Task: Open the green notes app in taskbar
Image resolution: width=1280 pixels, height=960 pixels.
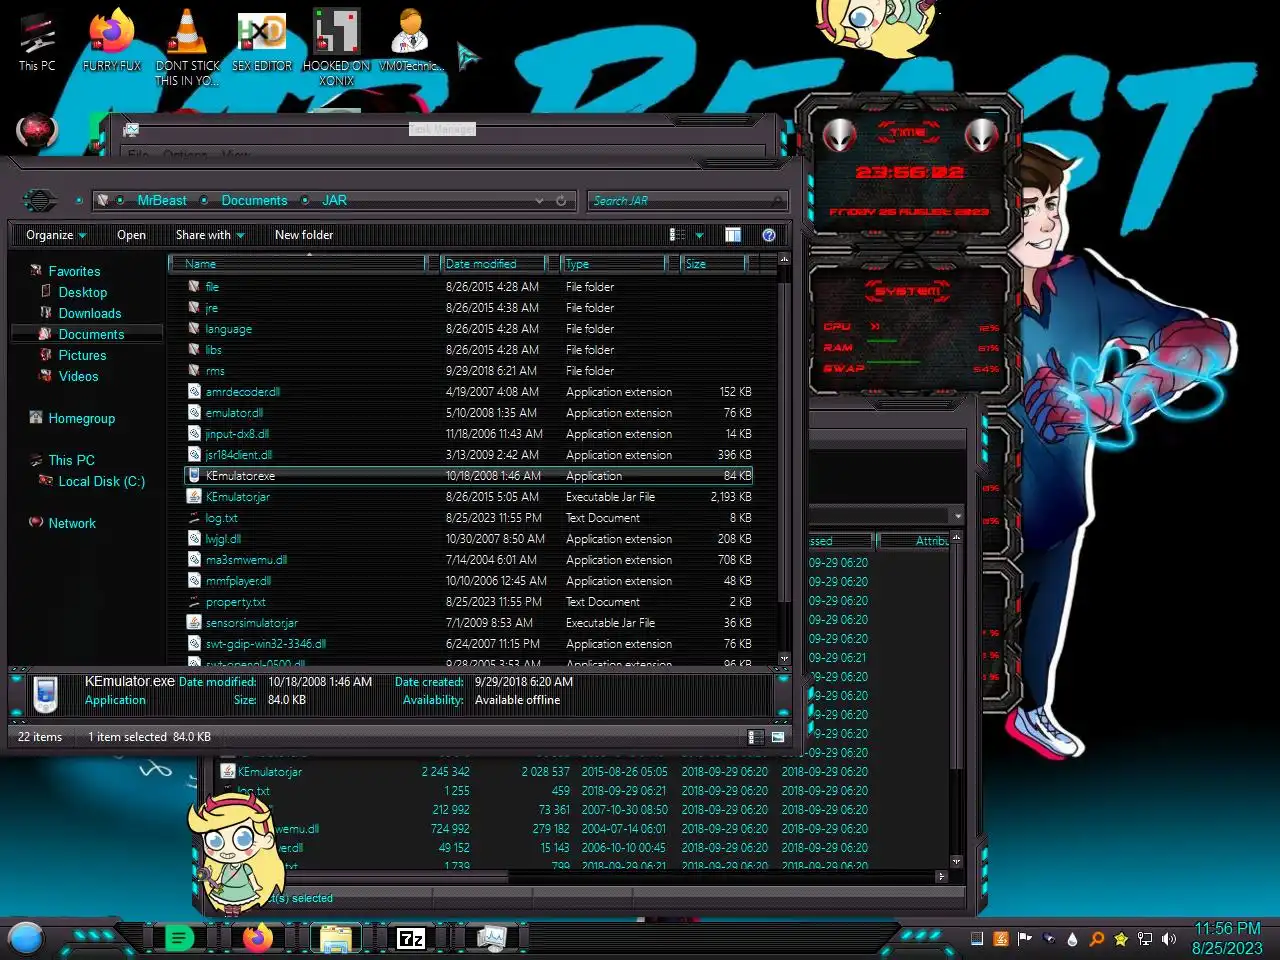Action: tap(179, 938)
